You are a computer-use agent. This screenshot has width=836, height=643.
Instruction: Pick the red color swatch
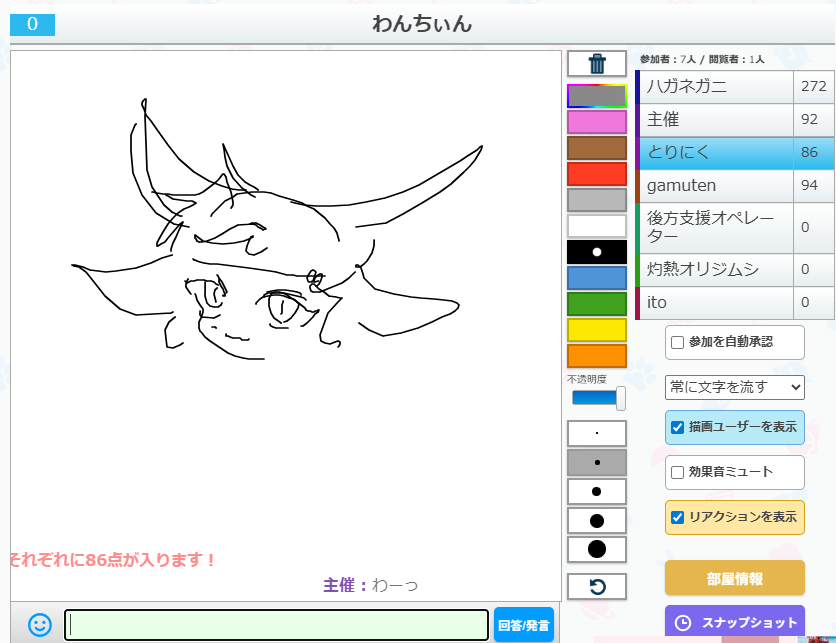click(597, 174)
